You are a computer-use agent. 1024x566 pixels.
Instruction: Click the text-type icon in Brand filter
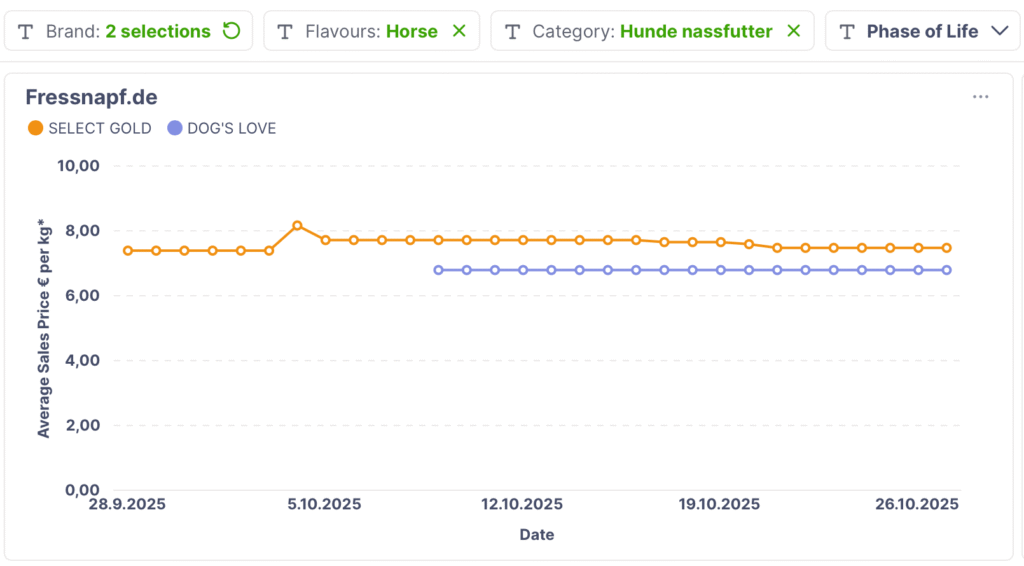coord(26,32)
